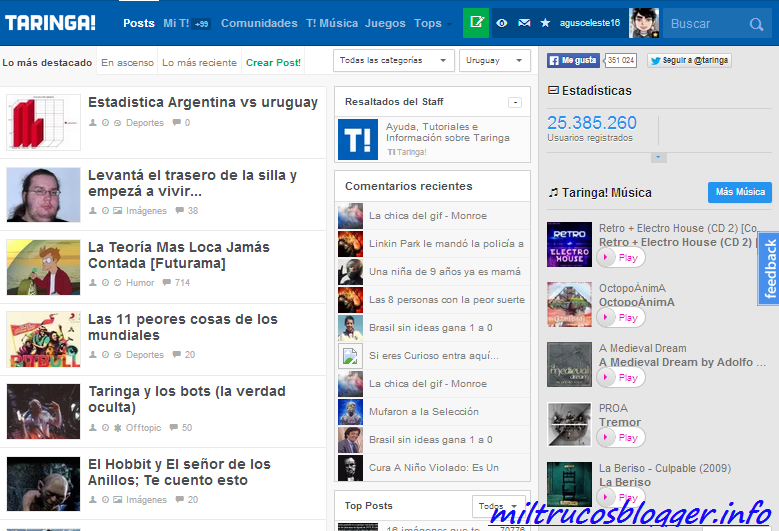Image resolution: width=779 pixels, height=531 pixels.
Task: Click the green create post pencil icon
Action: pyautogui.click(x=476, y=22)
